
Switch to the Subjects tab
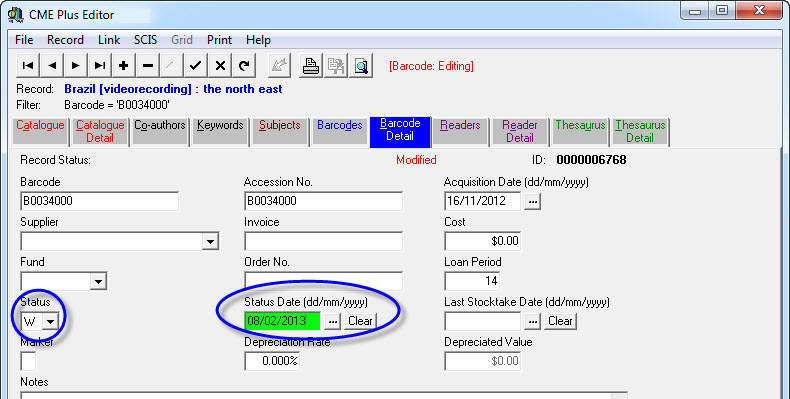[x=280, y=132]
